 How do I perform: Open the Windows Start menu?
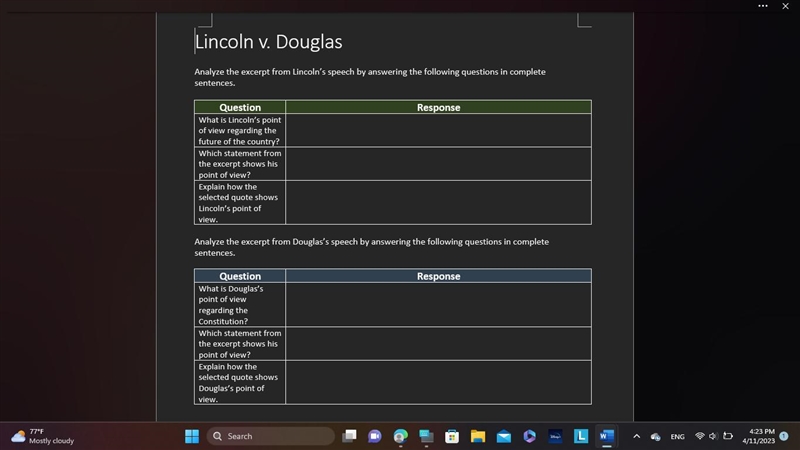click(192, 436)
